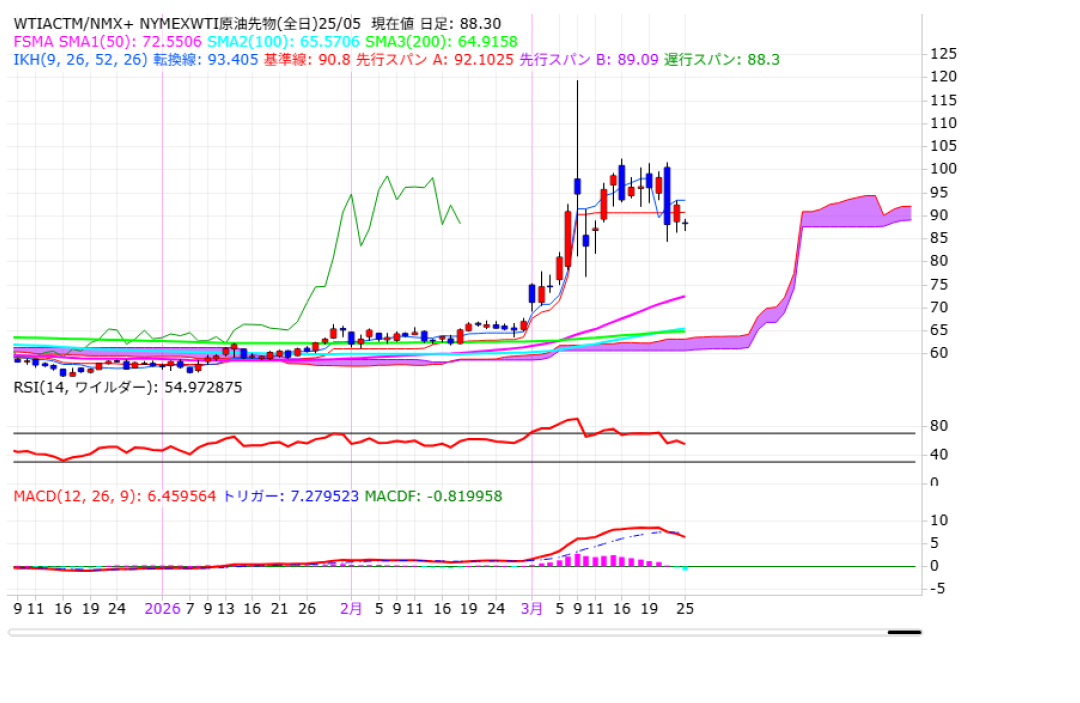This screenshot has width=1080, height=703.
Task: Click the purple Ichimoku cloud projection area
Action: [x=840, y=212]
